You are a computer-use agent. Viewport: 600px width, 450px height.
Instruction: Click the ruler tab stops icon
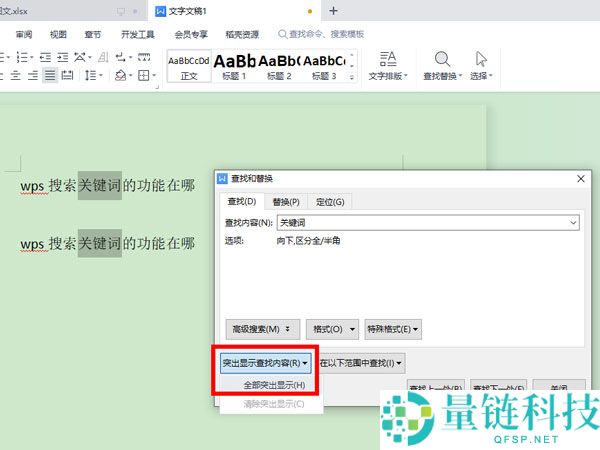click(x=144, y=58)
